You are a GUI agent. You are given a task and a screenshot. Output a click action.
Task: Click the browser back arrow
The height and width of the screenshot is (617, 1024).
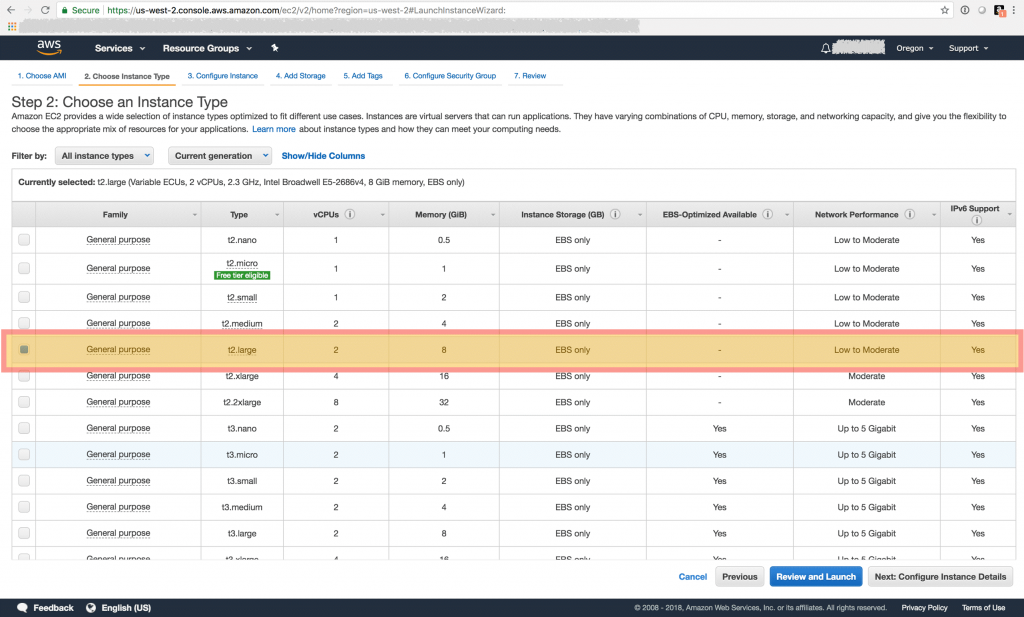[x=10, y=10]
